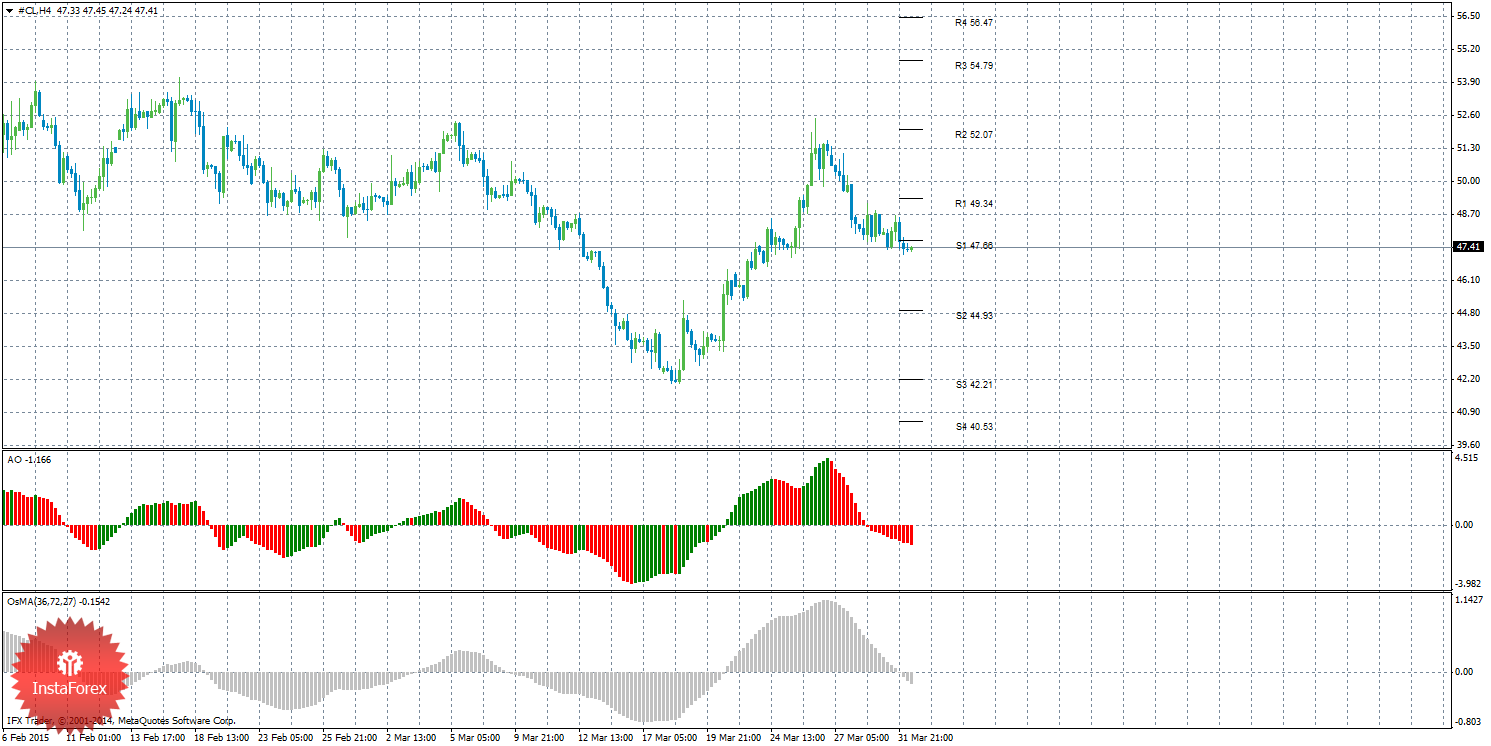Click the 24 Mar 13:00 time label
The width and height of the screenshot is (1491, 746).
point(798,739)
